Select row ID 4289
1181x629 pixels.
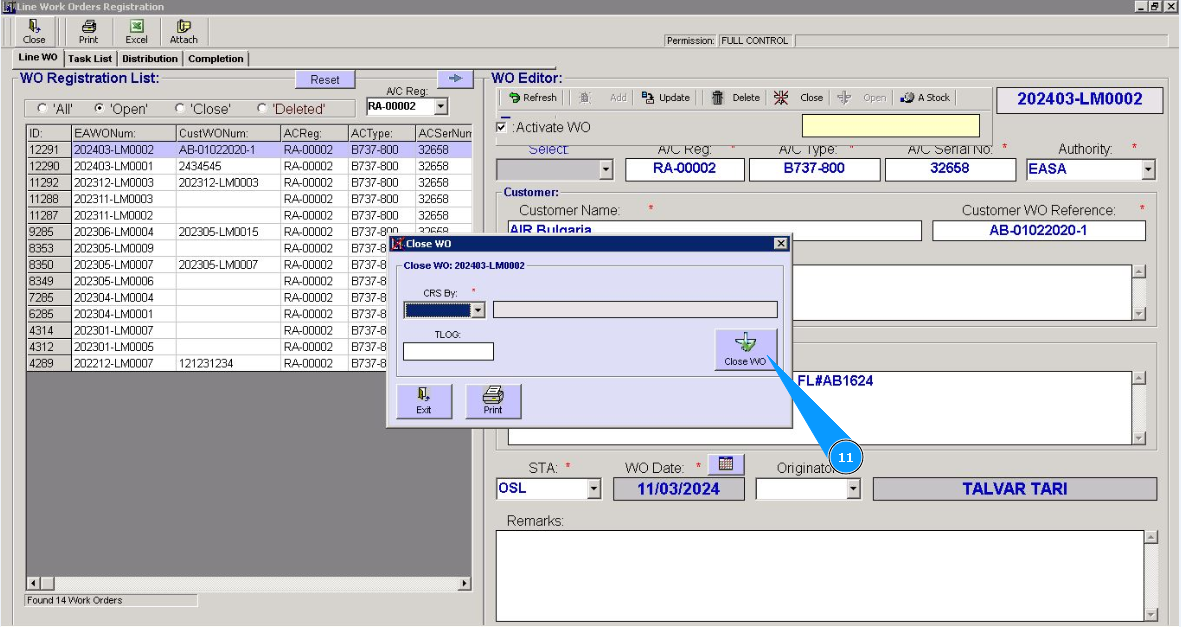(x=207, y=364)
